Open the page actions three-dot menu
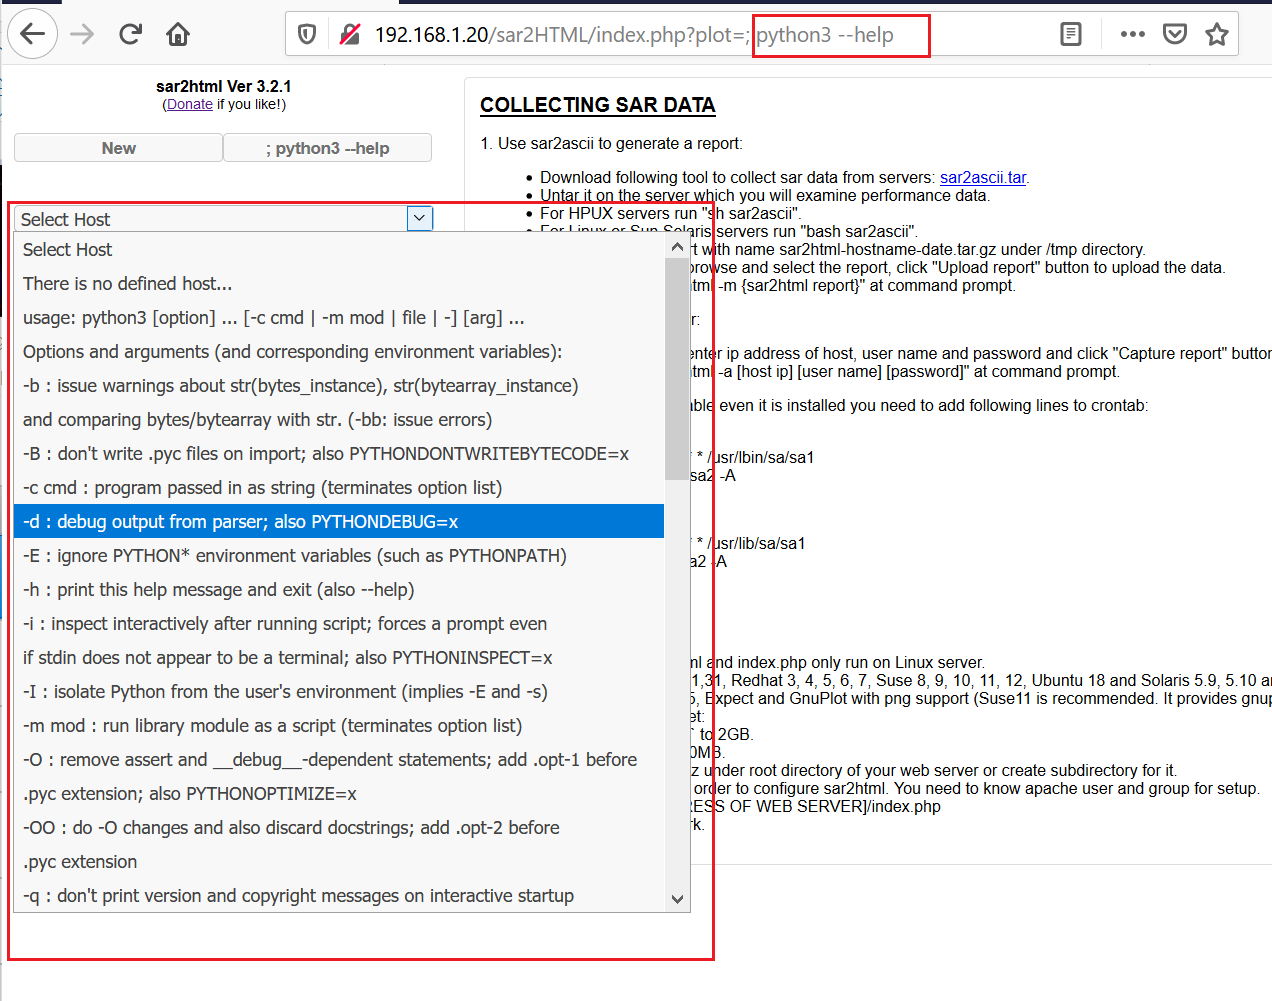The width and height of the screenshot is (1272, 1001). click(1132, 35)
